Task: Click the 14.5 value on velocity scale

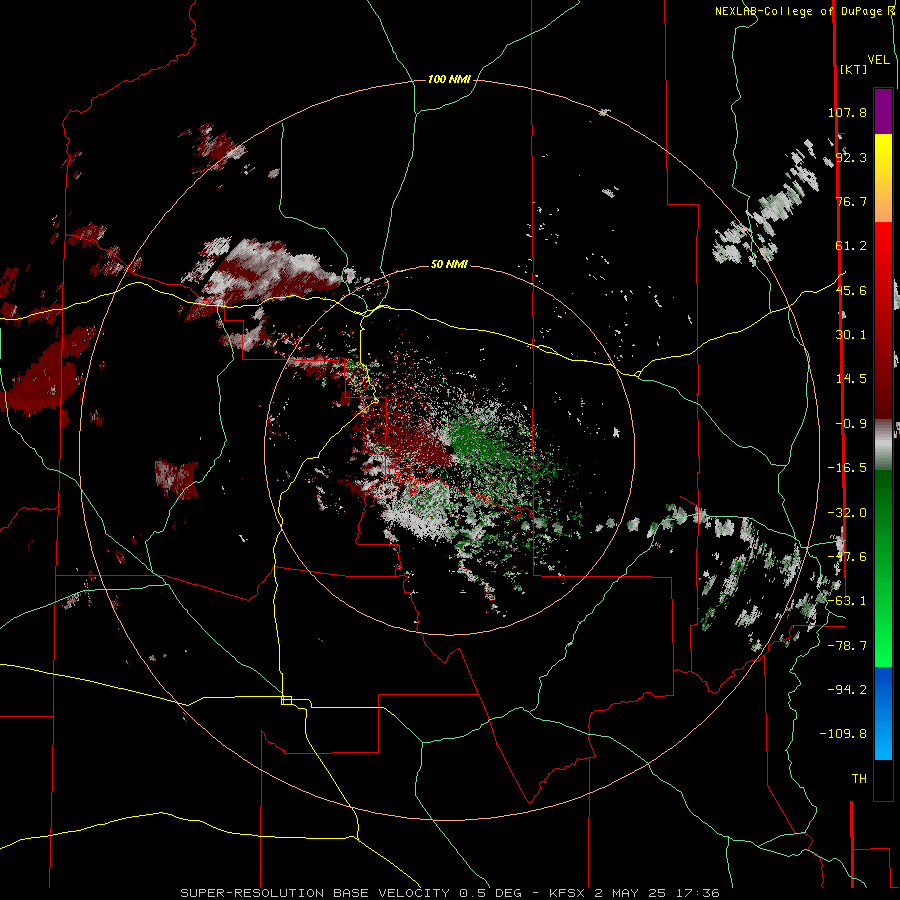Action: click(851, 379)
